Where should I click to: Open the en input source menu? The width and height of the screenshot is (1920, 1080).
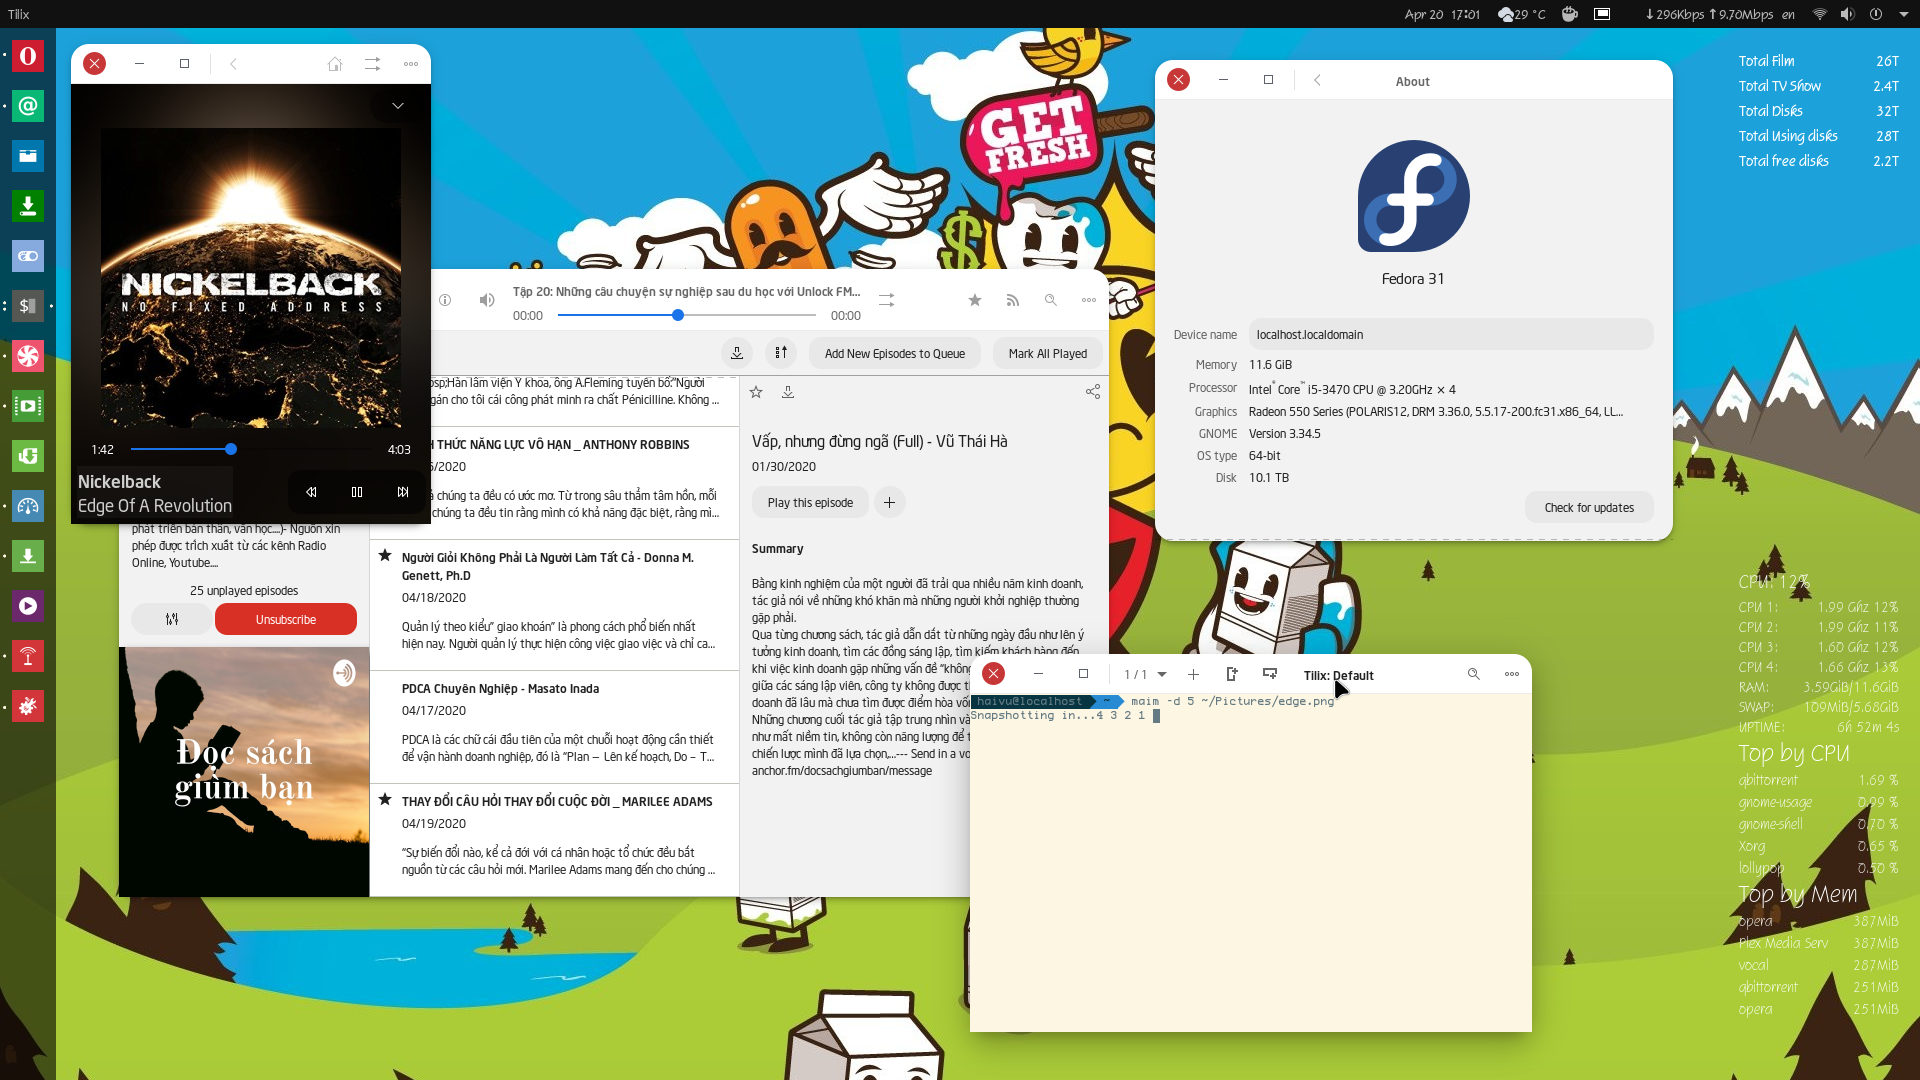[x=1788, y=14]
